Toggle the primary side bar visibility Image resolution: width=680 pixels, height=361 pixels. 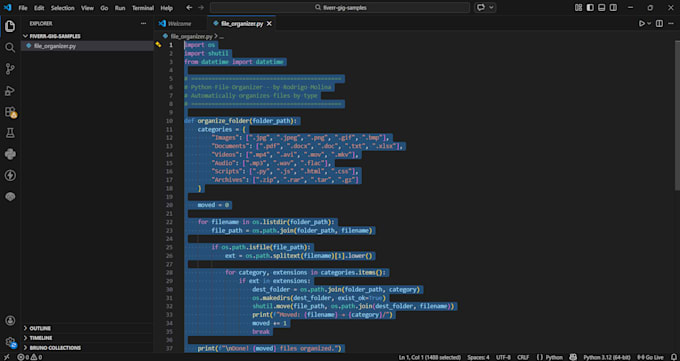click(x=590, y=7)
